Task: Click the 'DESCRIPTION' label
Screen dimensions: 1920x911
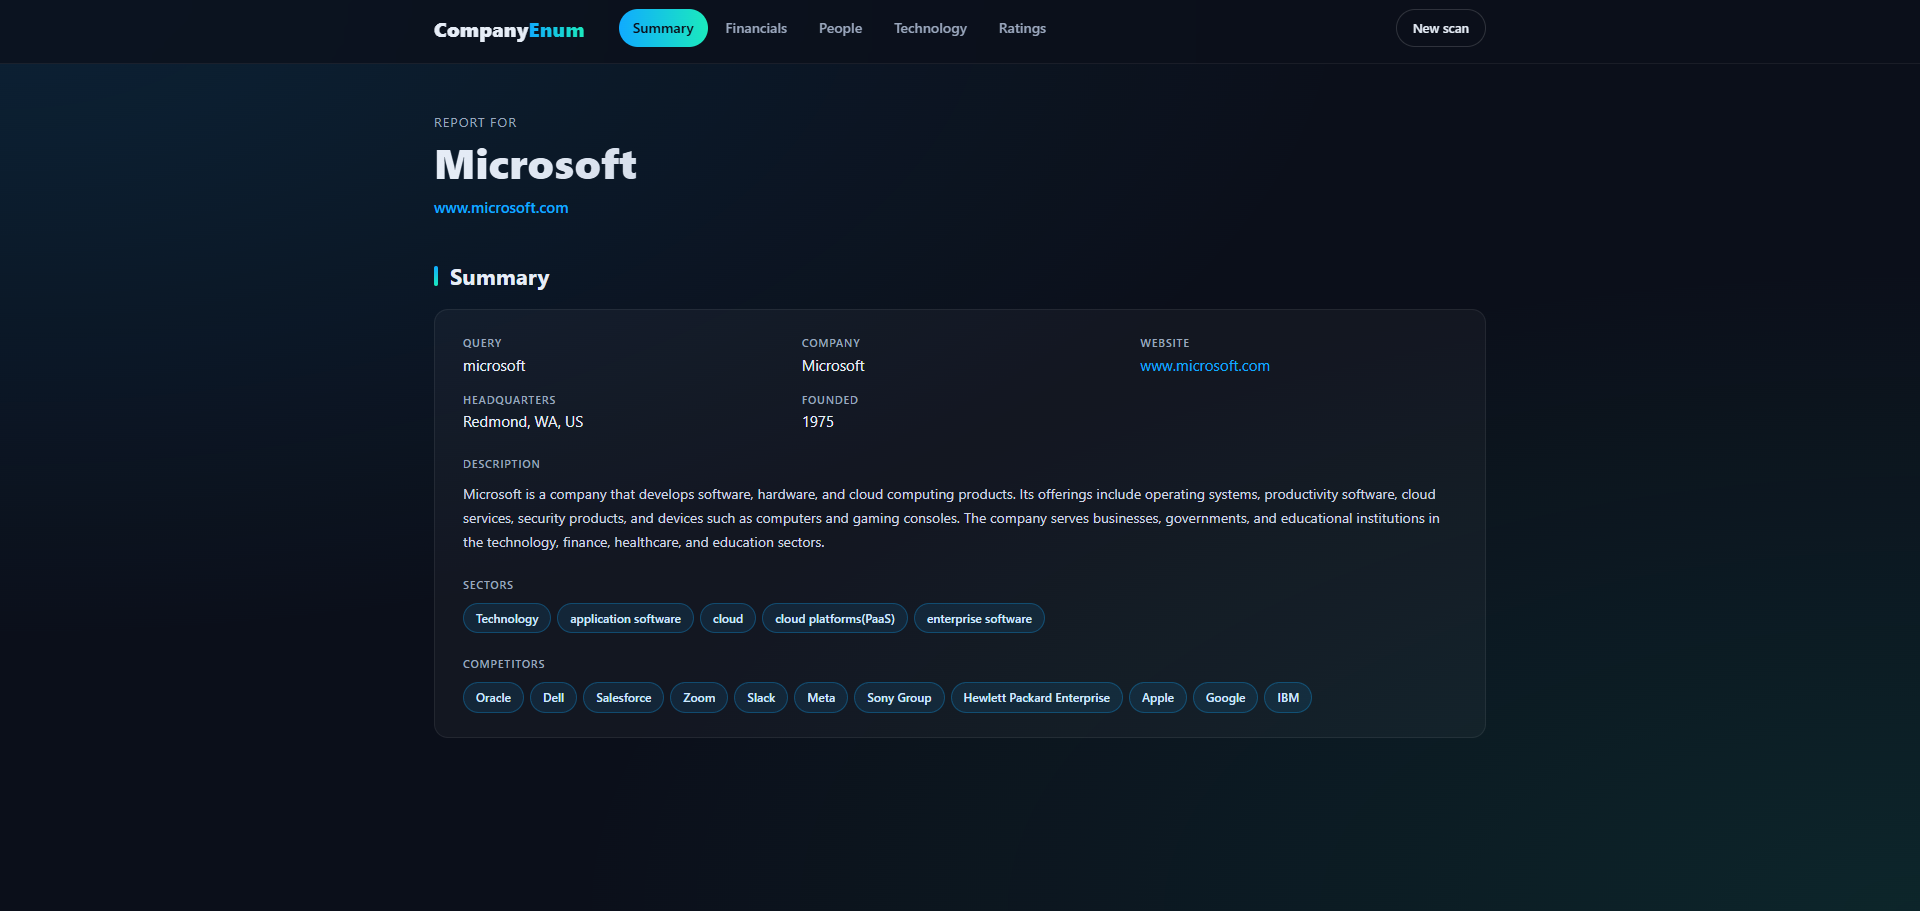Action: tap(501, 464)
